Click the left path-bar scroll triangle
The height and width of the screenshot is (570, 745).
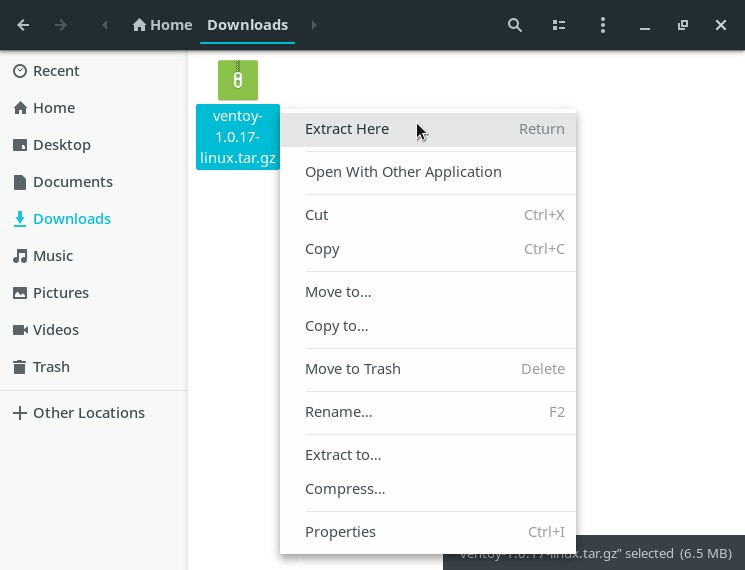click(x=105, y=25)
